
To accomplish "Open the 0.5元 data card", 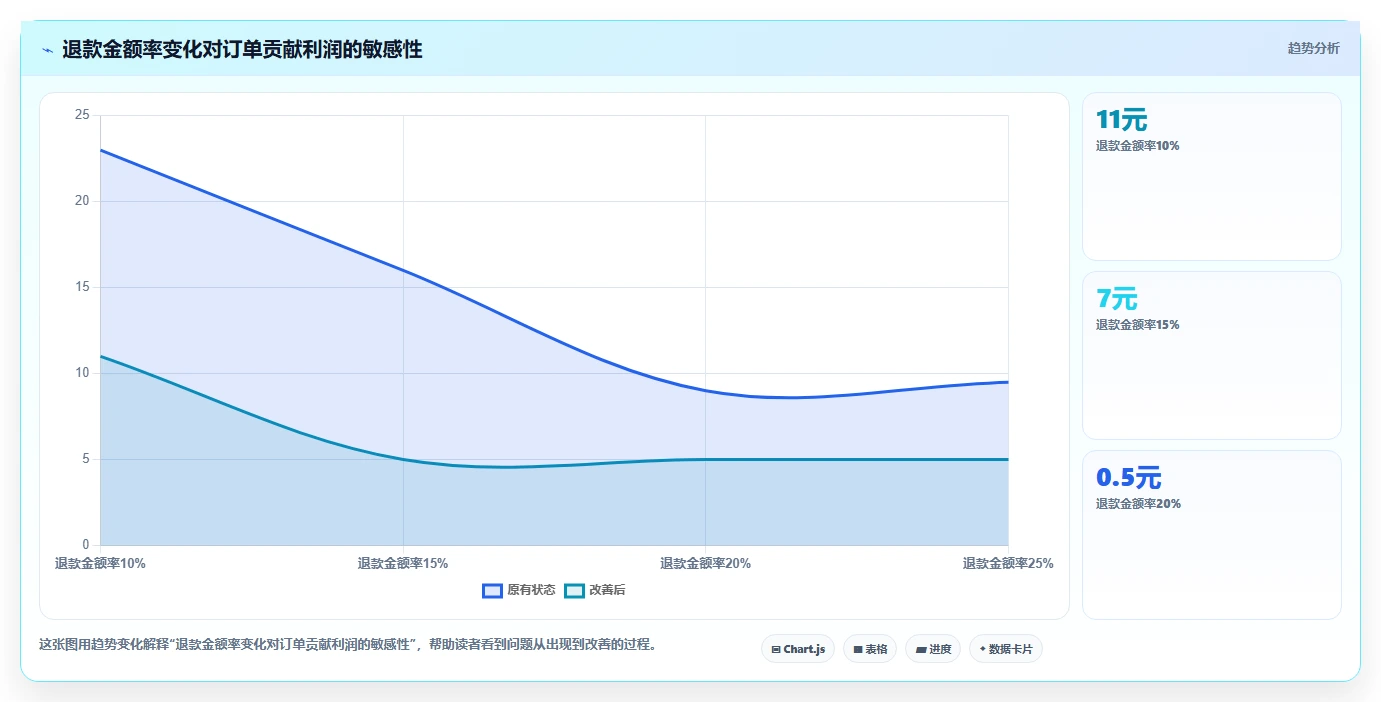I will click(1211, 535).
